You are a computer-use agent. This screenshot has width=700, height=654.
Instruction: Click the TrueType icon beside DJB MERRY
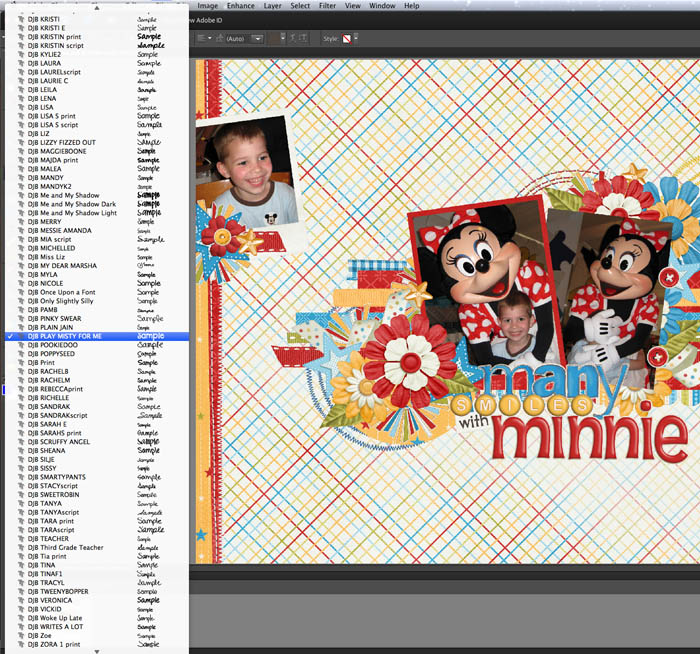[21, 221]
